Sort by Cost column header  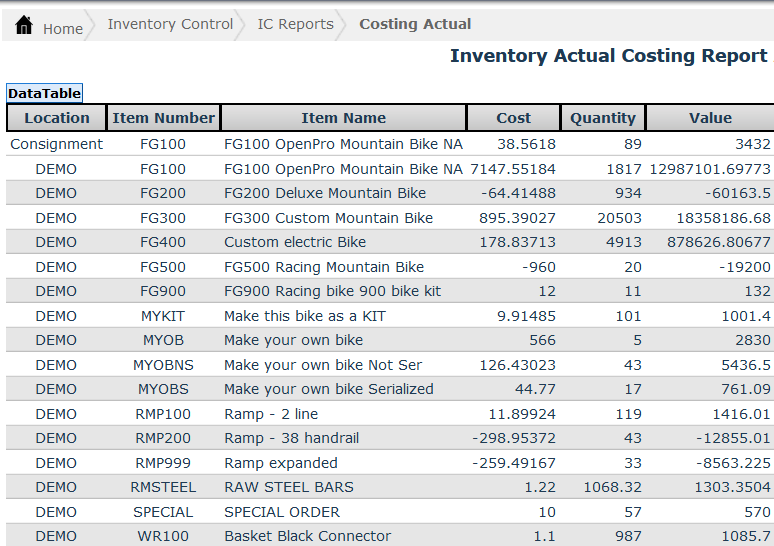pos(513,118)
